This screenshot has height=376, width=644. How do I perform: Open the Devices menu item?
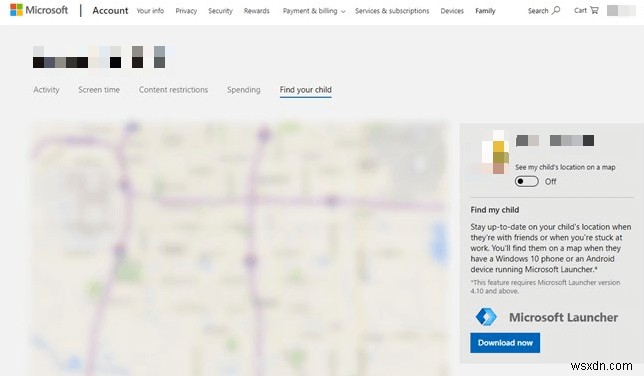click(452, 11)
